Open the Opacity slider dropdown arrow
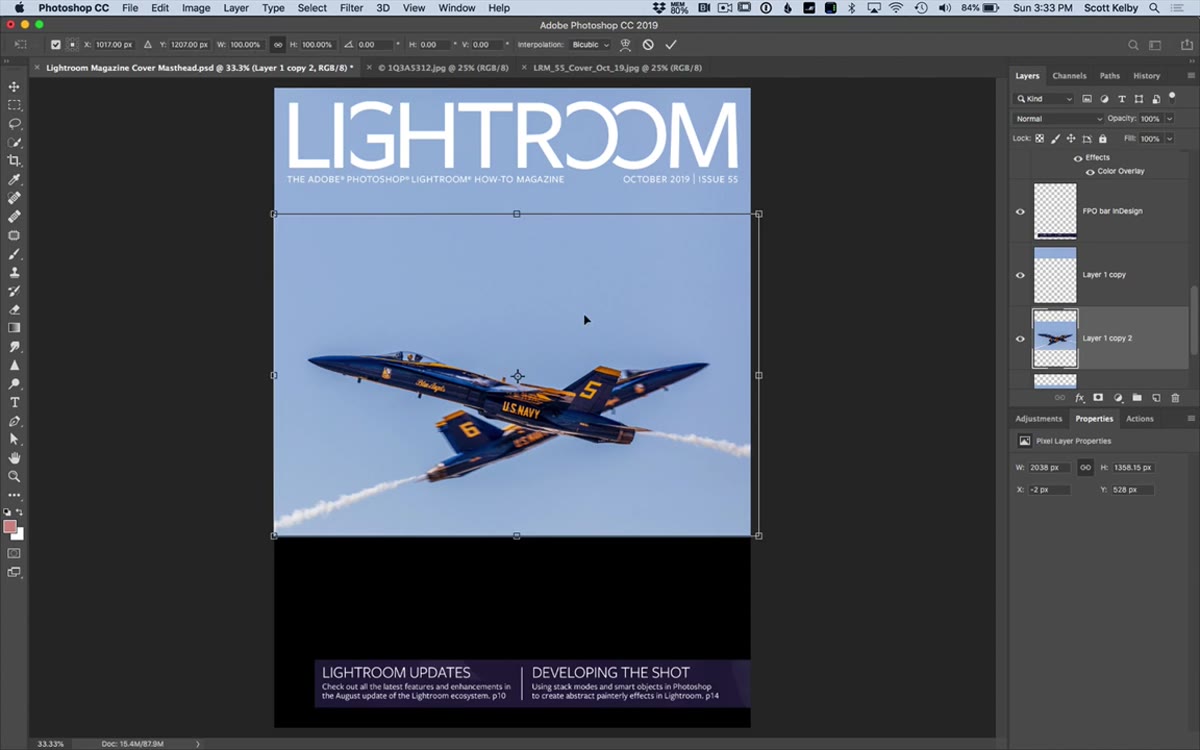1200x750 pixels. [x=1170, y=119]
